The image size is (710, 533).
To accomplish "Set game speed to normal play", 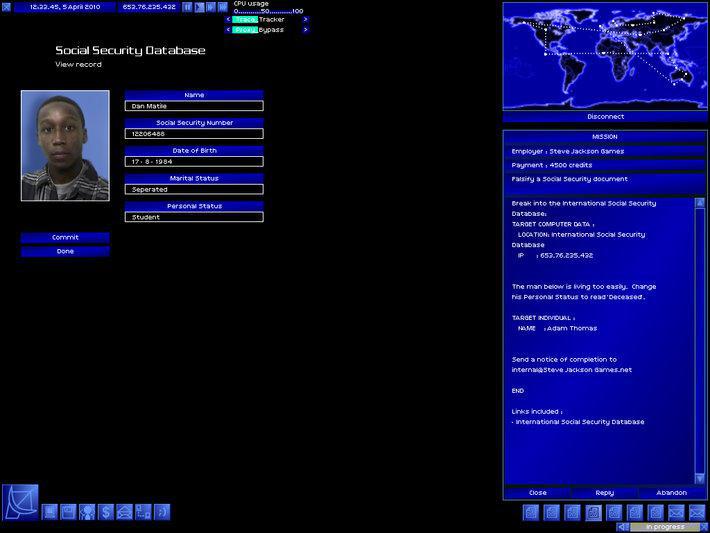I will coord(199,7).
